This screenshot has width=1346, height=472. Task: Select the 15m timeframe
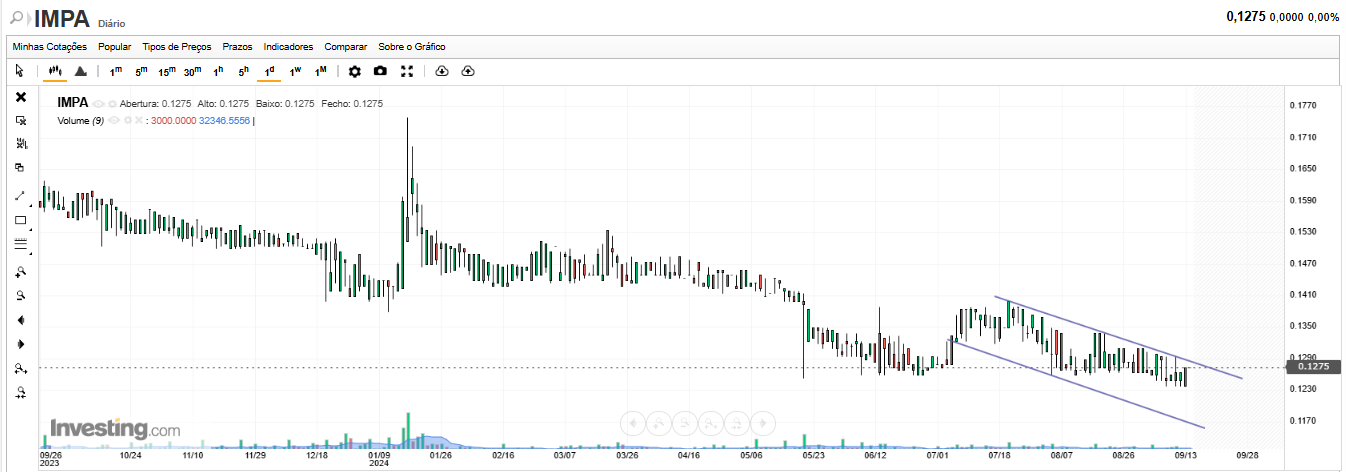166,71
